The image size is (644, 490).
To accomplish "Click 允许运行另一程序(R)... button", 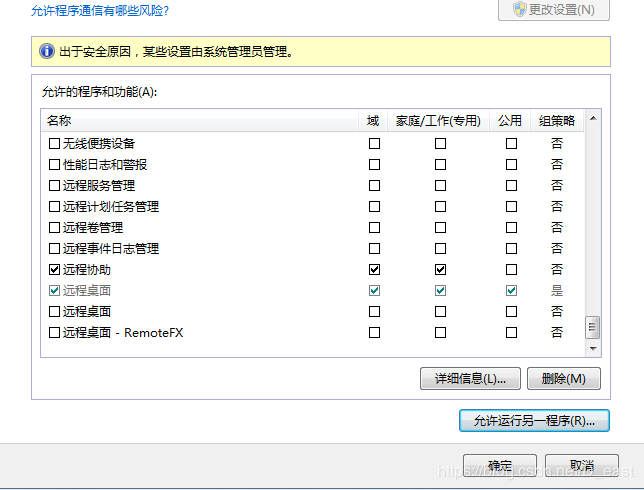I will pos(534,421).
